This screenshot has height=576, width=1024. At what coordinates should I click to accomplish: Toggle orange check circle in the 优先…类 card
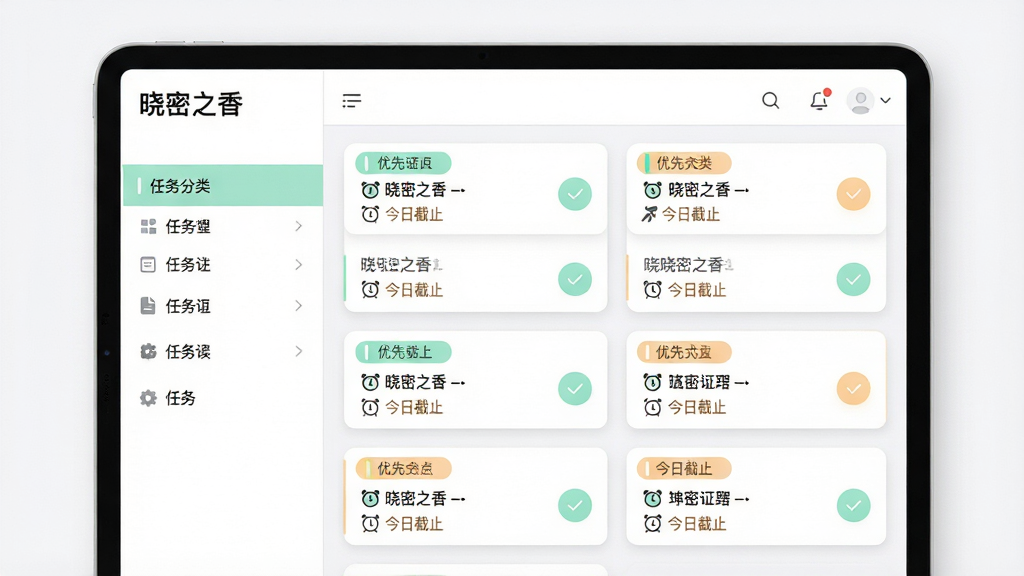(854, 194)
